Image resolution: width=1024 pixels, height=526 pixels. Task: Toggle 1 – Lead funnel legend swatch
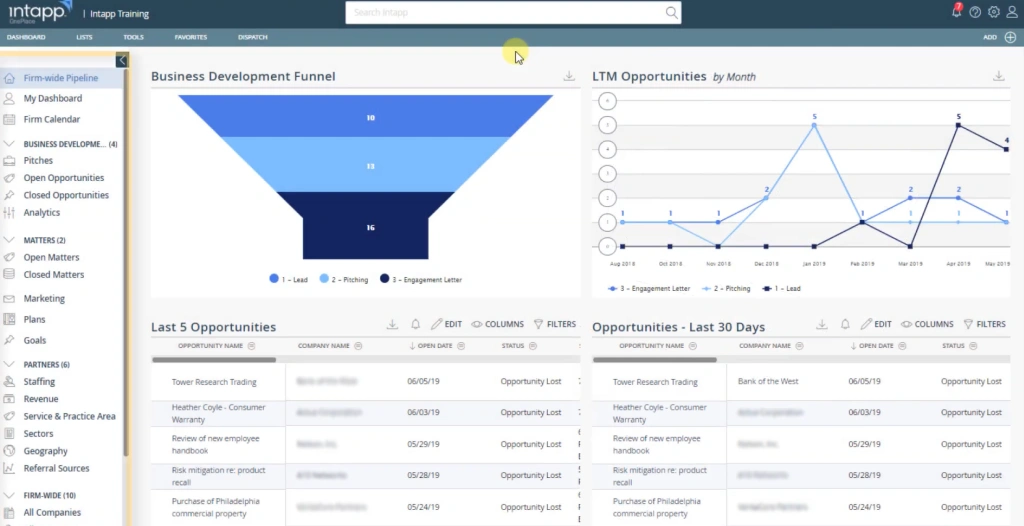coord(274,278)
